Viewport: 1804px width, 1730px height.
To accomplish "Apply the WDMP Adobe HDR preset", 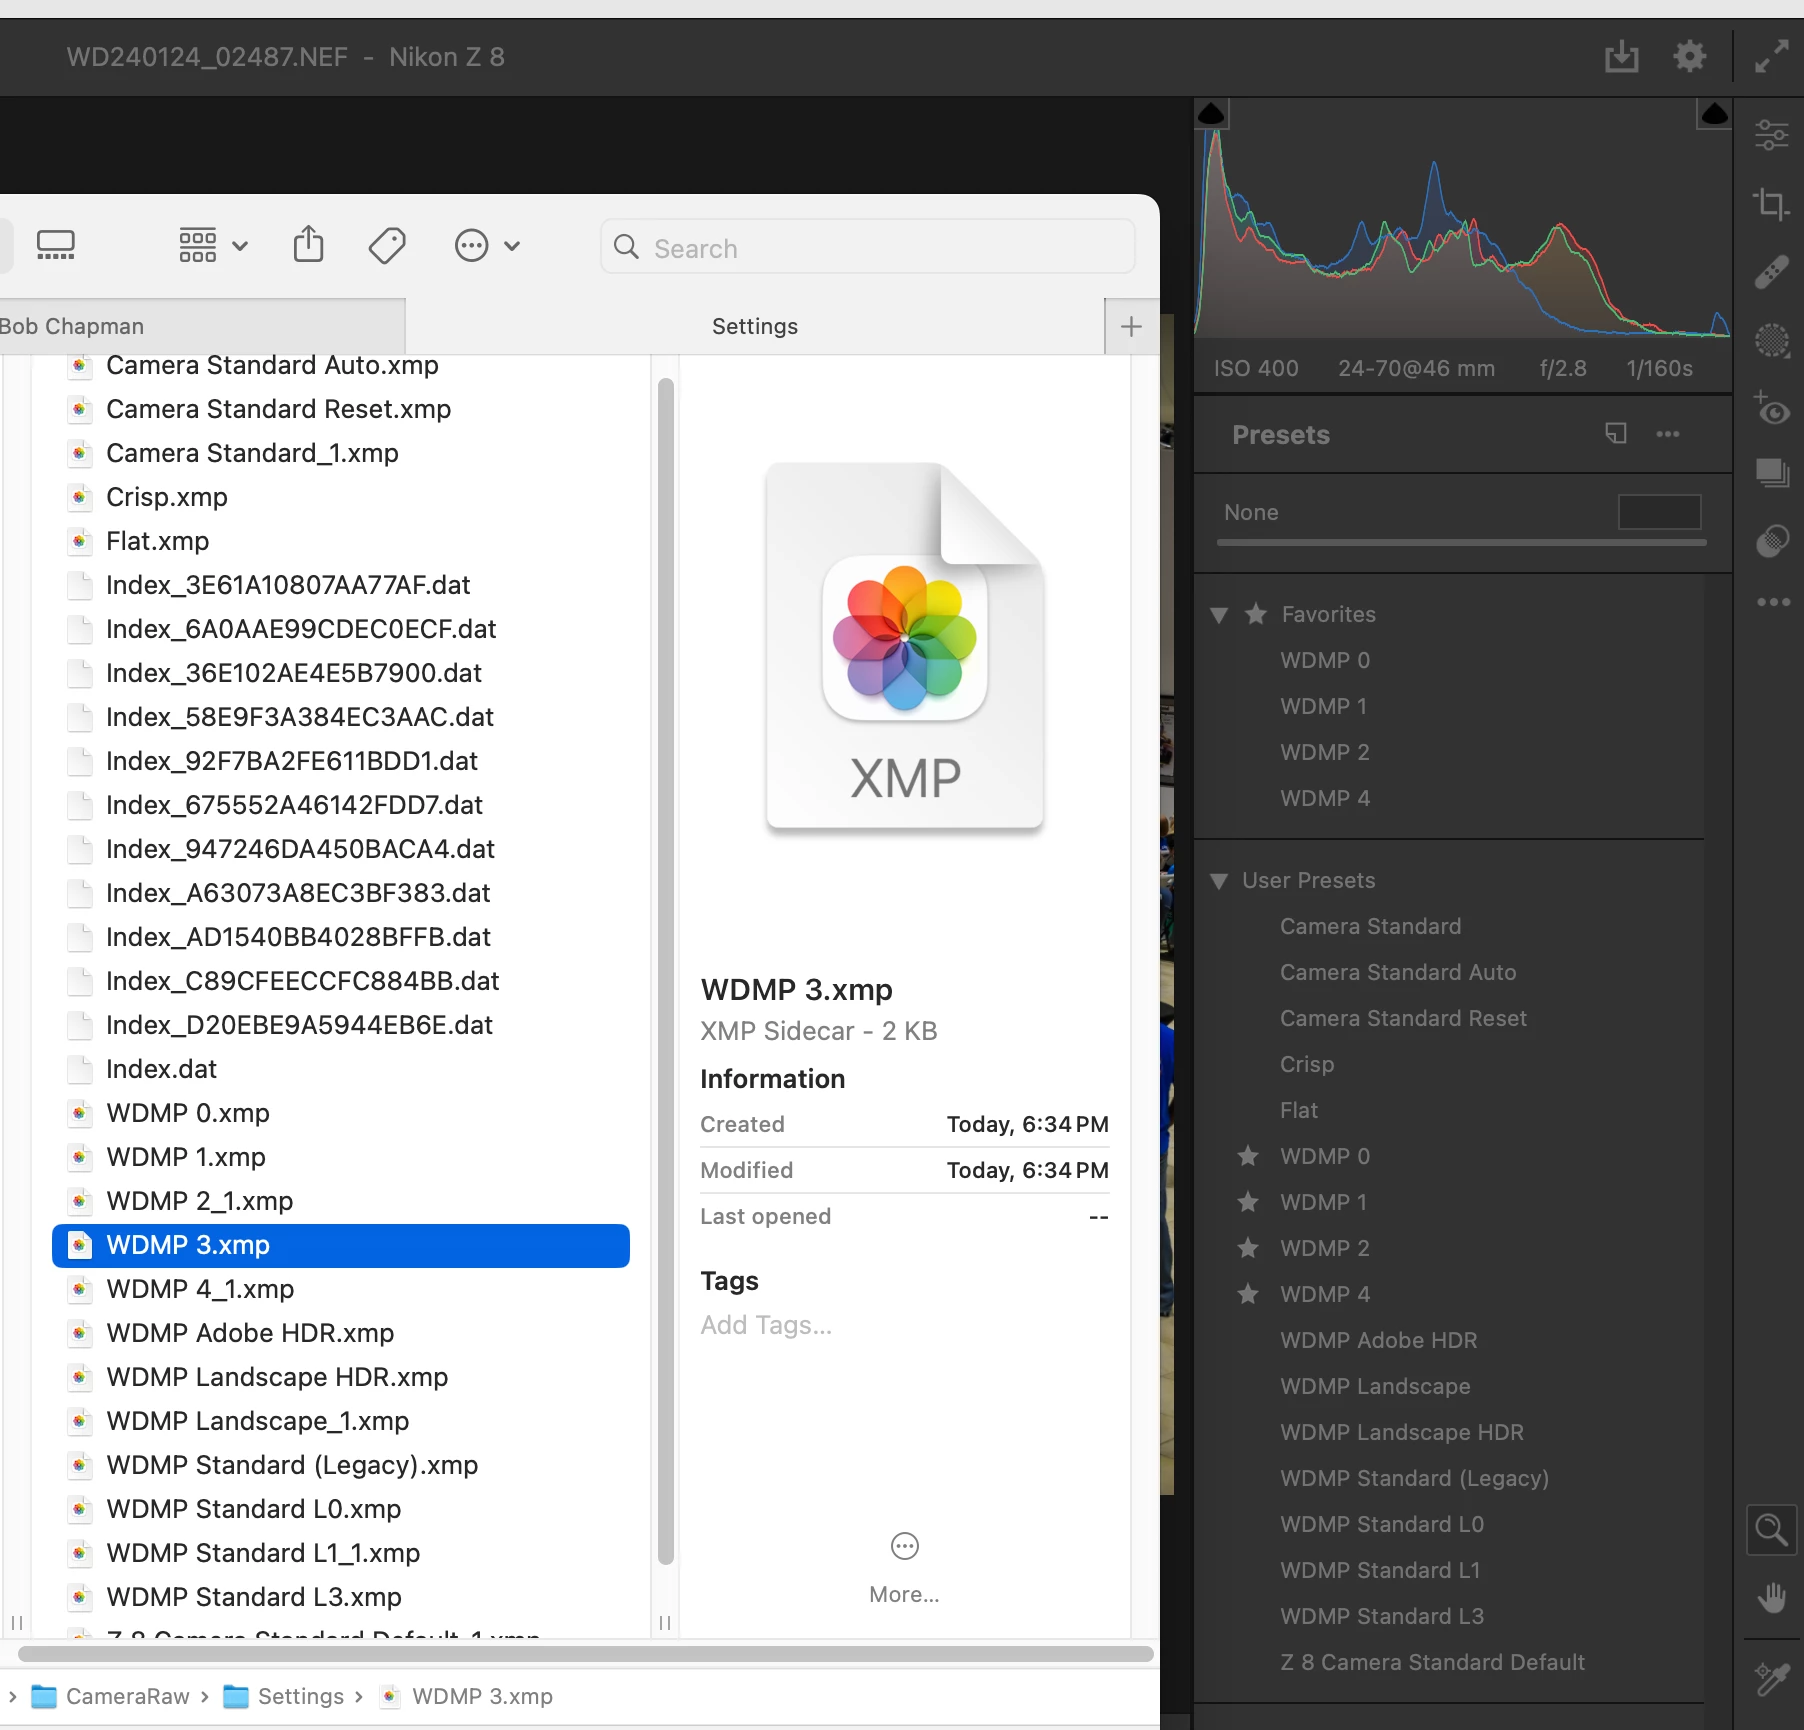I will (x=1378, y=1340).
